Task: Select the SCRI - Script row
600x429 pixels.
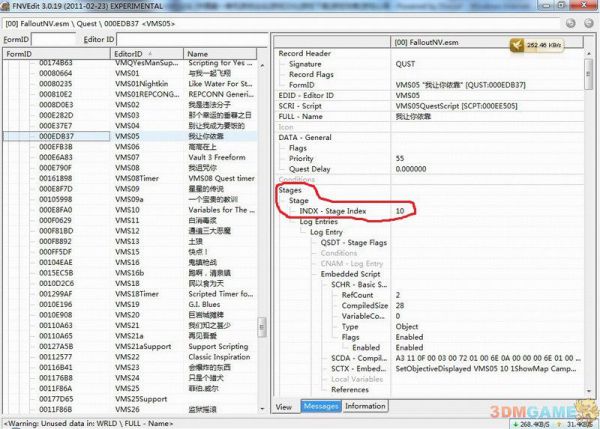Action: coord(429,106)
